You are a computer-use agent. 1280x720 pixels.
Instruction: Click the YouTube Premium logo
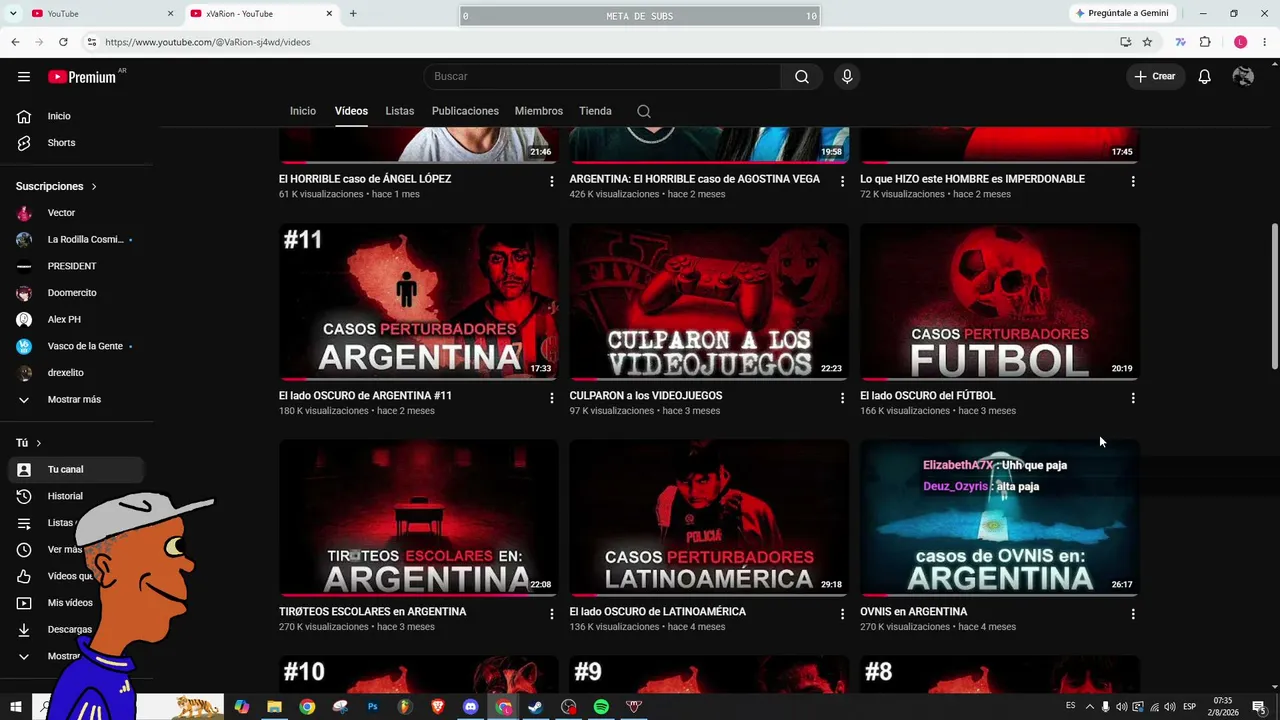(82, 77)
